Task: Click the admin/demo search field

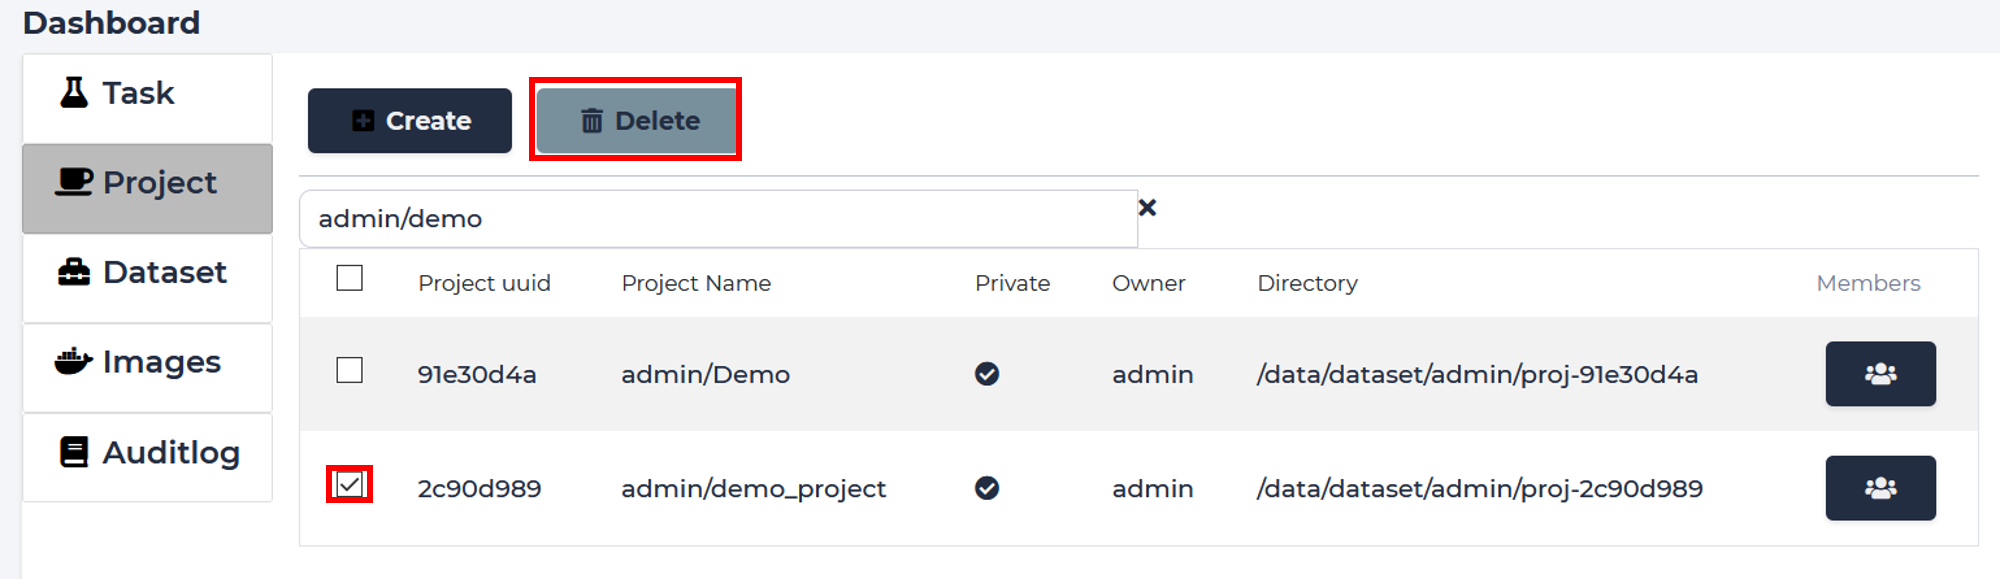Action: pos(718,218)
